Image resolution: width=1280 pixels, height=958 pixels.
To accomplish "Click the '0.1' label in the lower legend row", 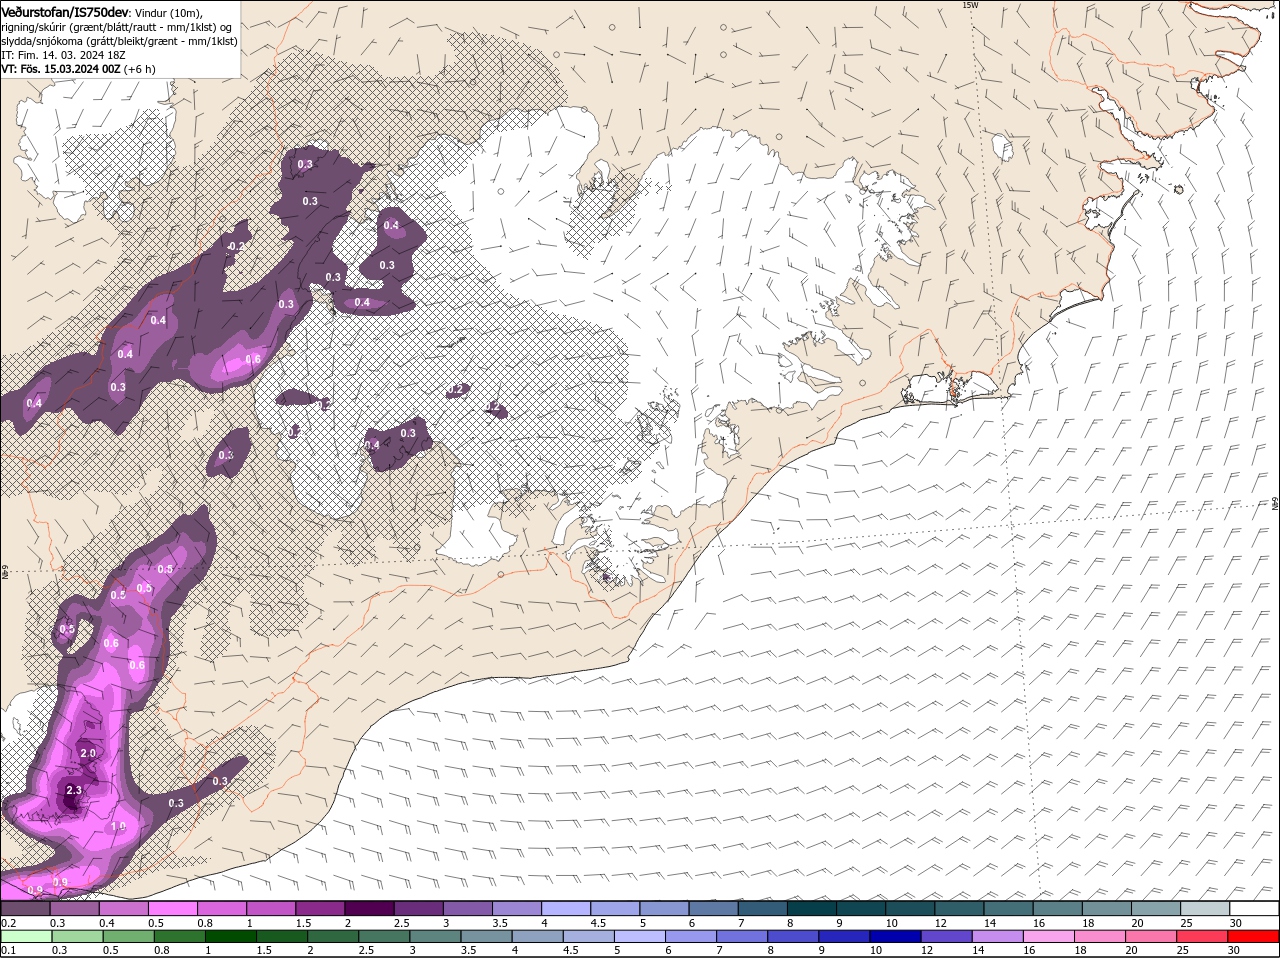I will [x=8, y=950].
